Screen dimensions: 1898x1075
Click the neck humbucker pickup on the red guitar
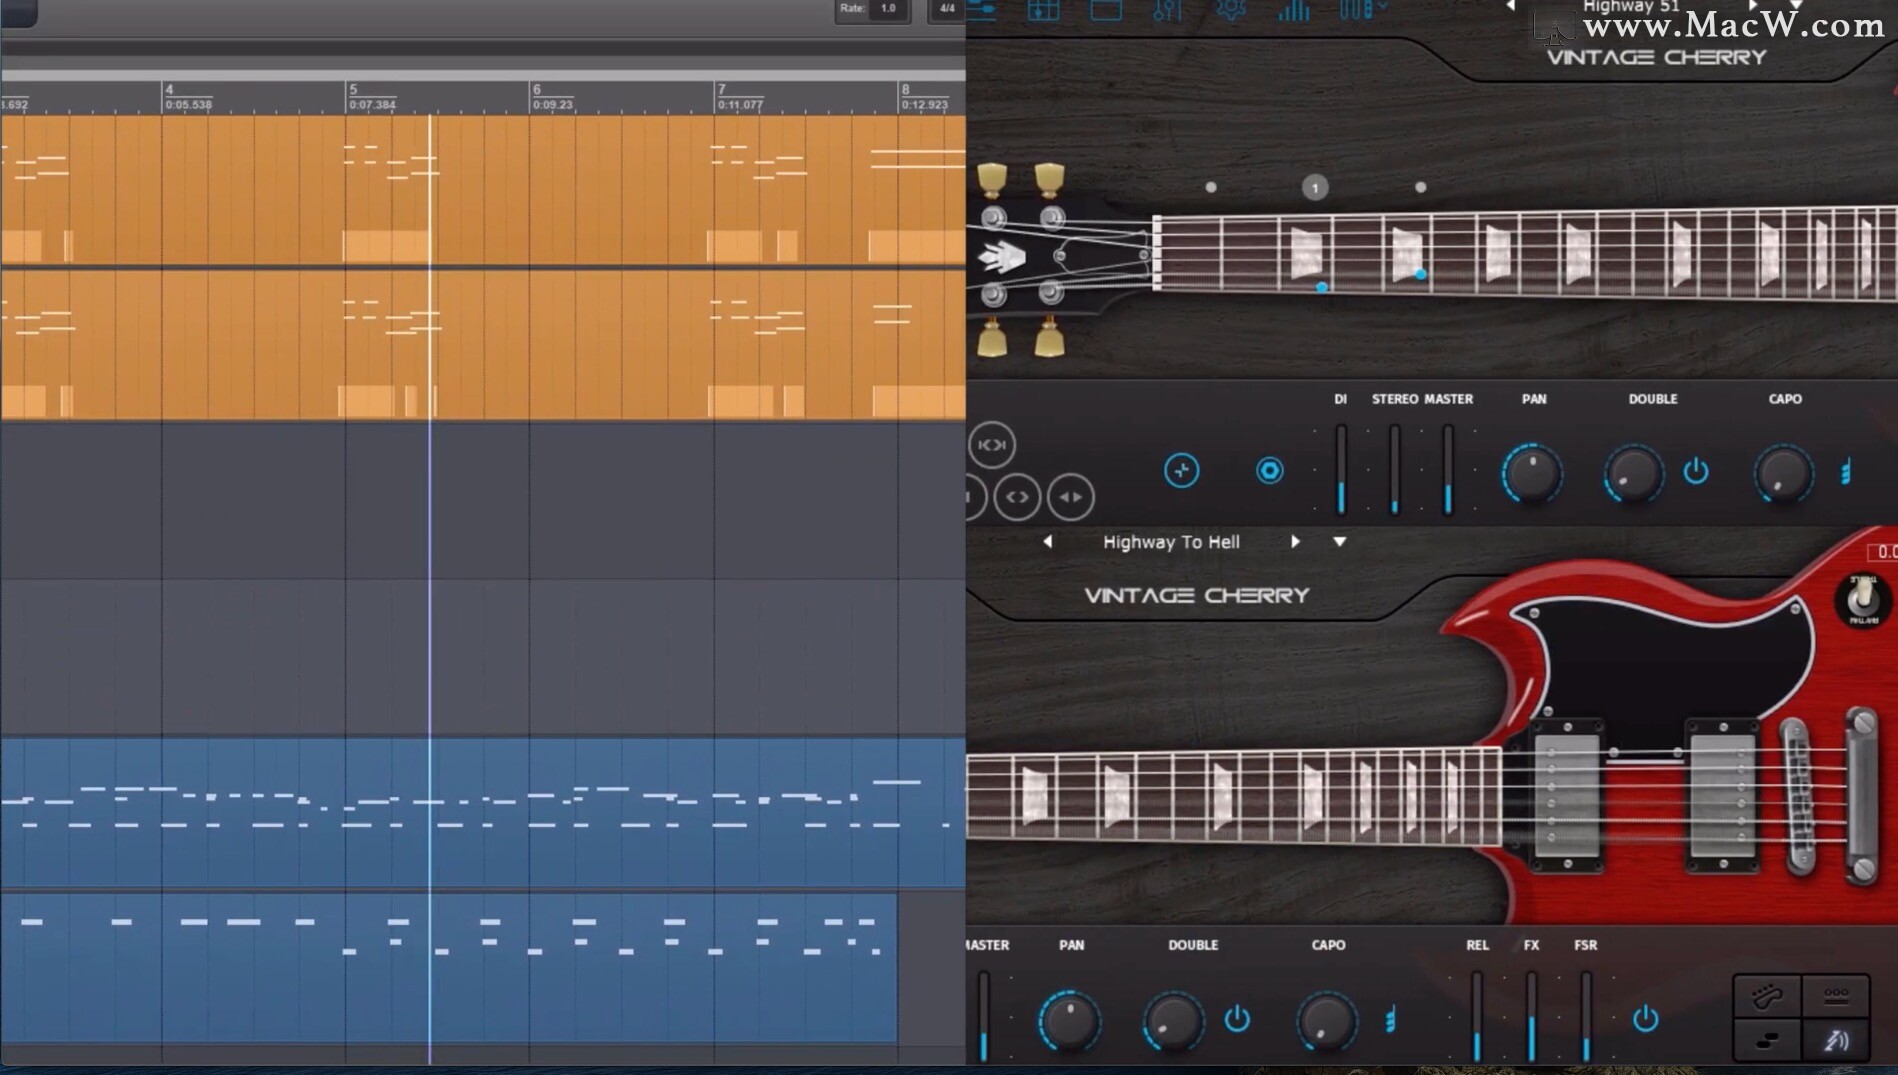[1567, 795]
